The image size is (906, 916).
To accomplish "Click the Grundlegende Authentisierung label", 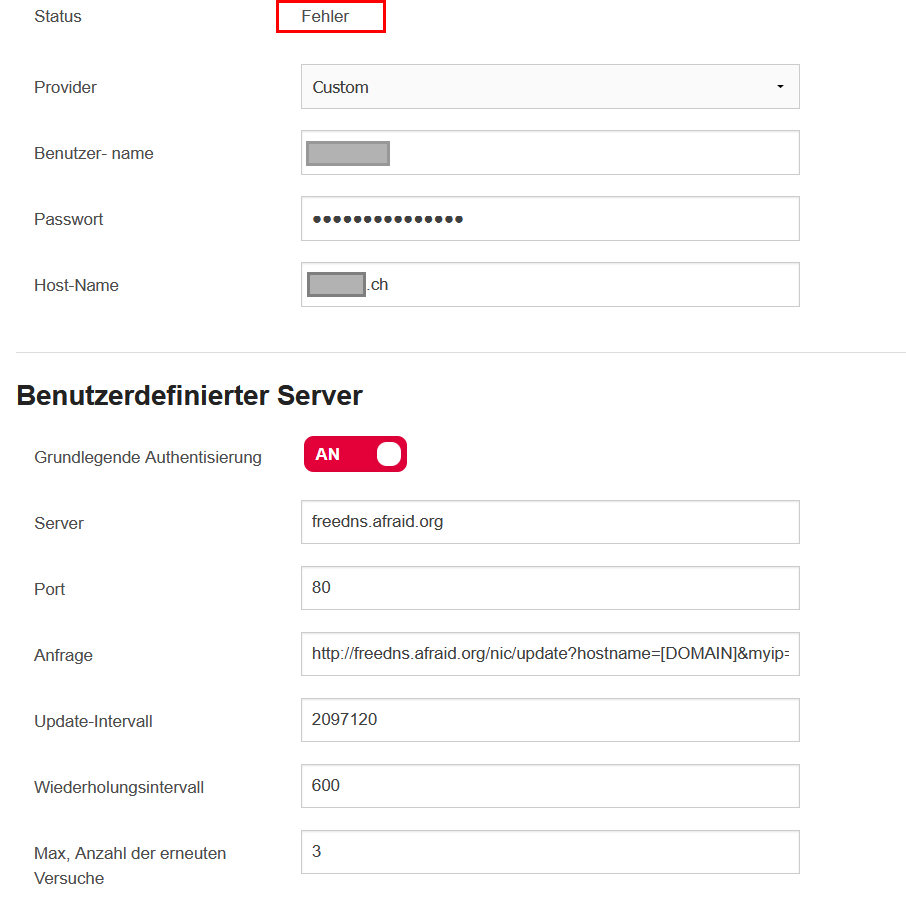I will point(148,457).
